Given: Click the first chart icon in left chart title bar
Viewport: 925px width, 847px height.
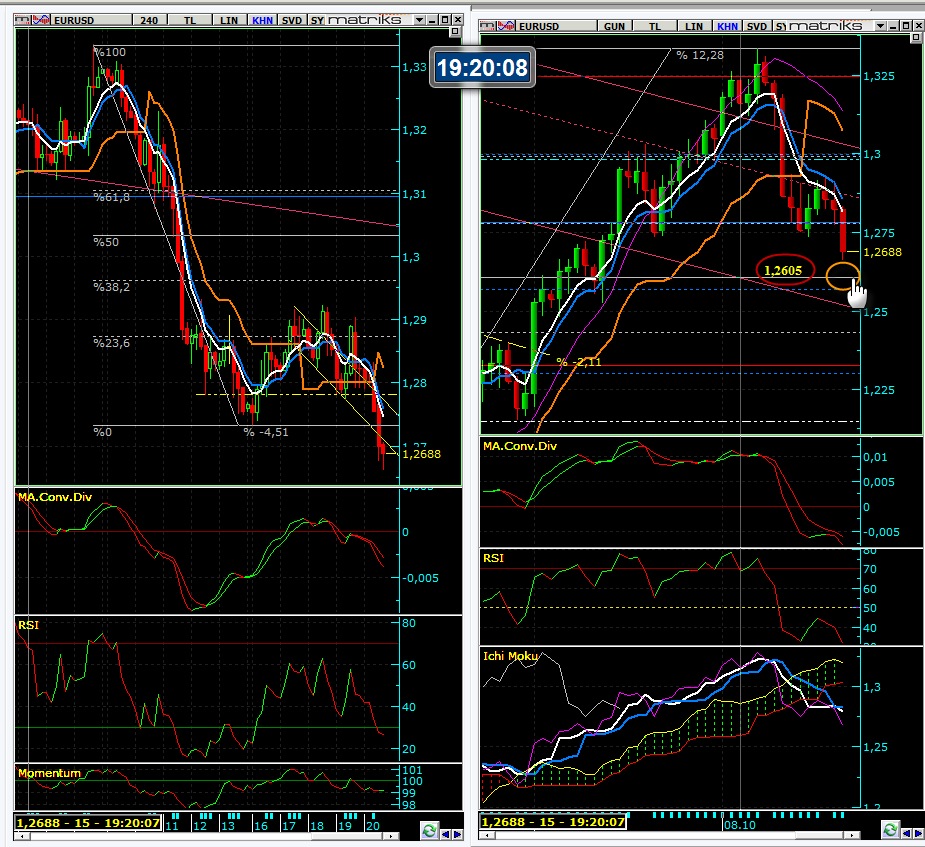Looking at the screenshot, I should click(x=22, y=20).
